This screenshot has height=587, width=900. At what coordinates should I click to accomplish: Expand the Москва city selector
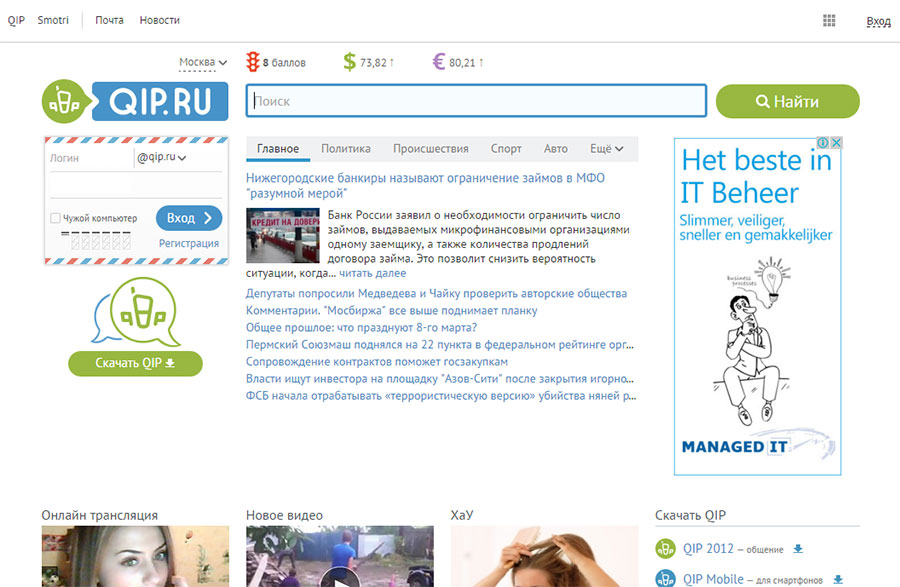point(203,62)
